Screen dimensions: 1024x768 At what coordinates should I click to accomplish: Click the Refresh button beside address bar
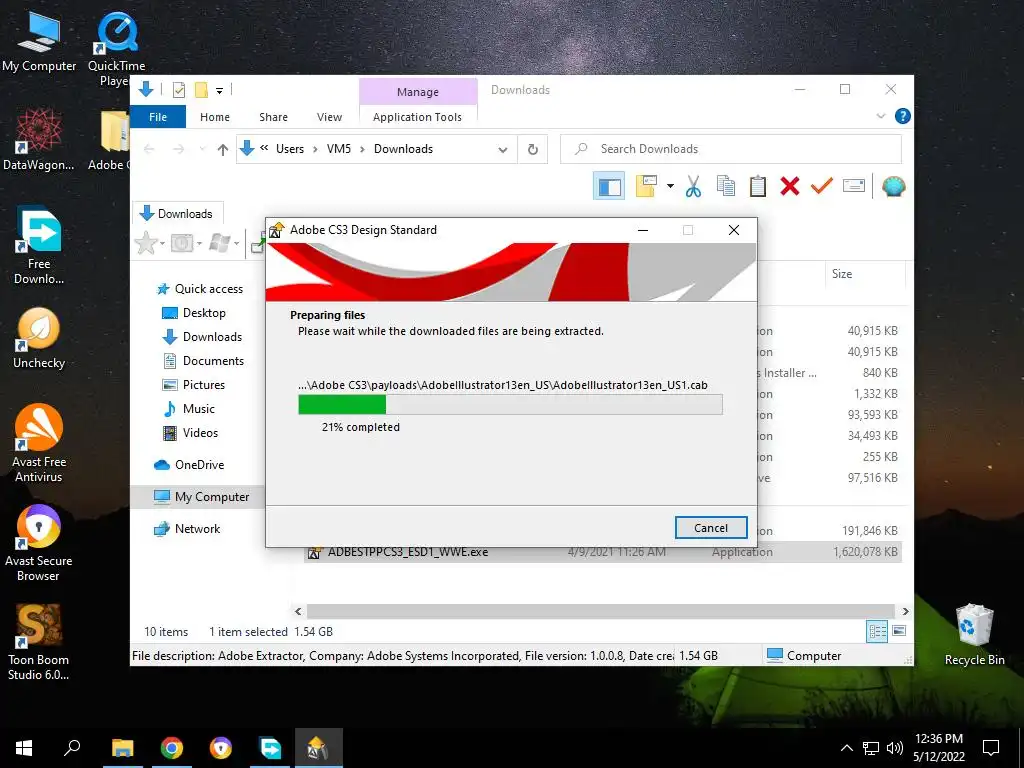pyautogui.click(x=533, y=150)
